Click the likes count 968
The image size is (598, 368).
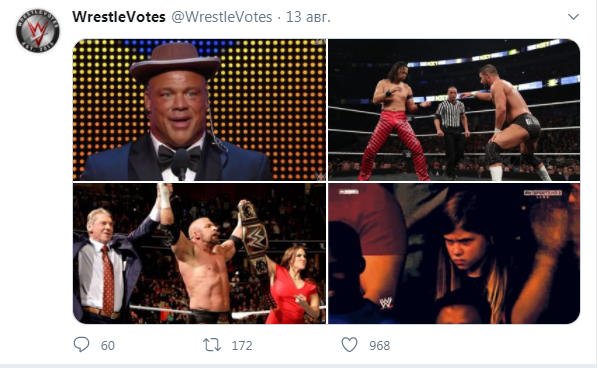pyautogui.click(x=379, y=346)
